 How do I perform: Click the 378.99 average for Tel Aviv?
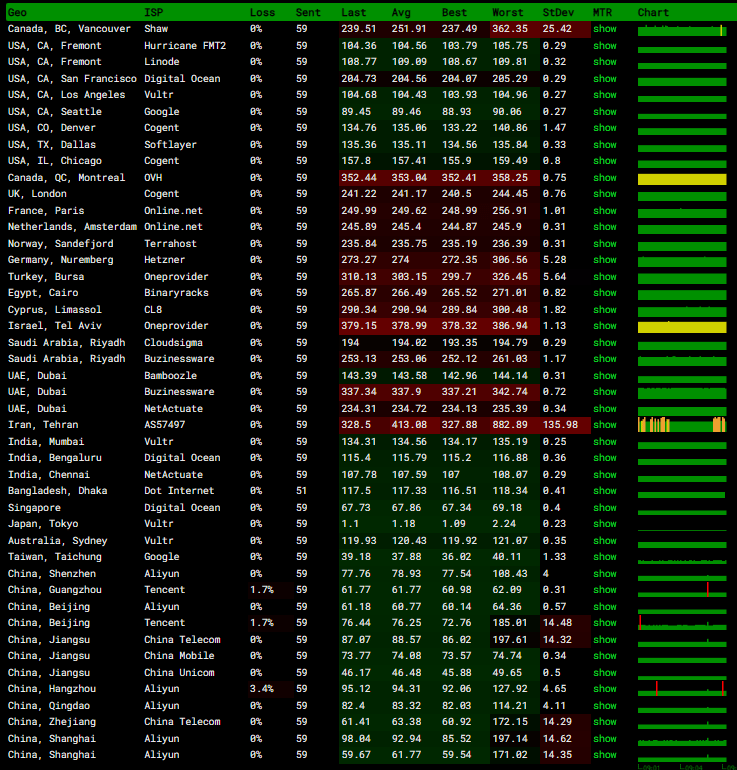pyautogui.click(x=409, y=326)
